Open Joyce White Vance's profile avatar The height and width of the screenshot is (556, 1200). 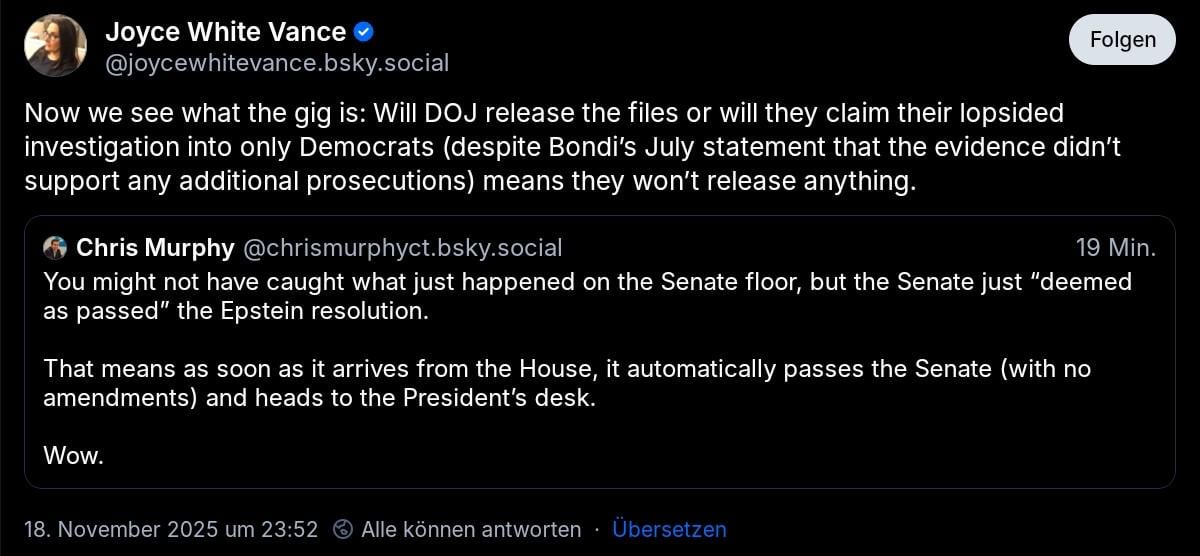click(55, 45)
